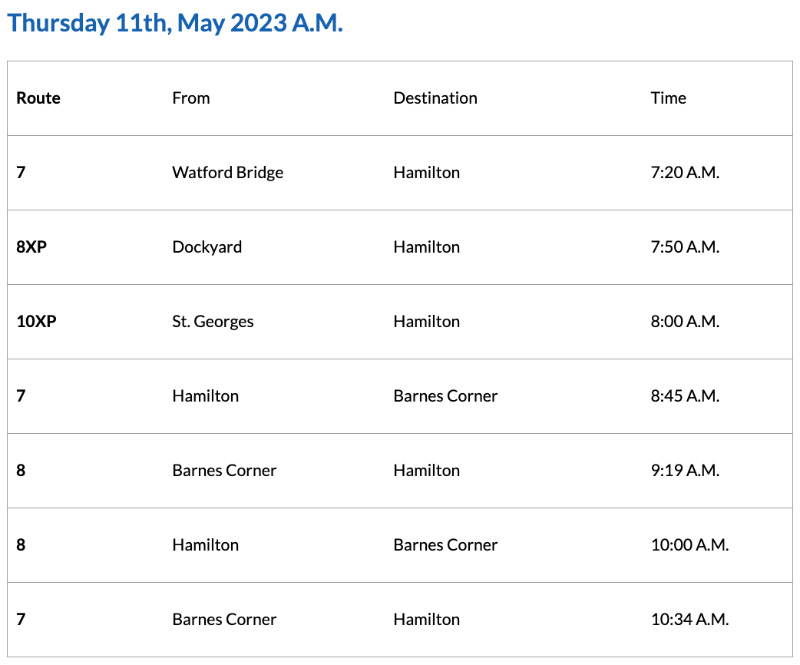The width and height of the screenshot is (800, 665).
Task: Select the 7:20 A.M. time cell
Action: click(x=684, y=172)
